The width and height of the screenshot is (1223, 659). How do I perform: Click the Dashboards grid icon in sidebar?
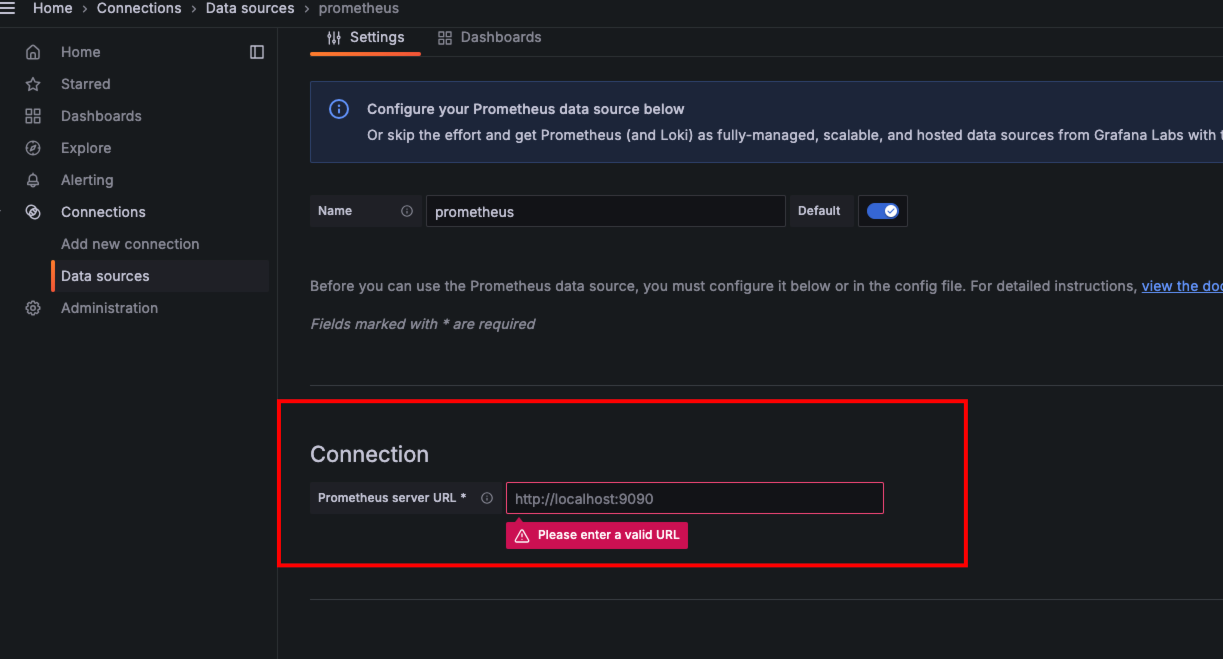(33, 116)
